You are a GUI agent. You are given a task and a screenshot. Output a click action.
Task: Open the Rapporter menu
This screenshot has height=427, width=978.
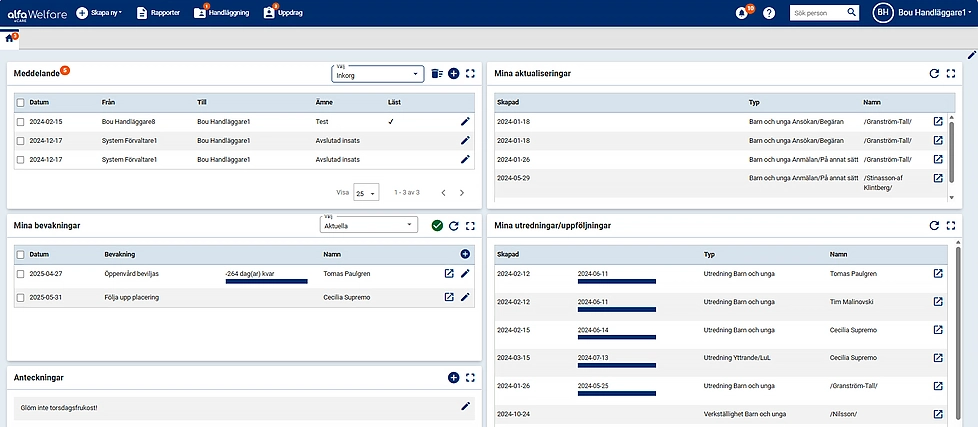pyautogui.click(x=158, y=13)
